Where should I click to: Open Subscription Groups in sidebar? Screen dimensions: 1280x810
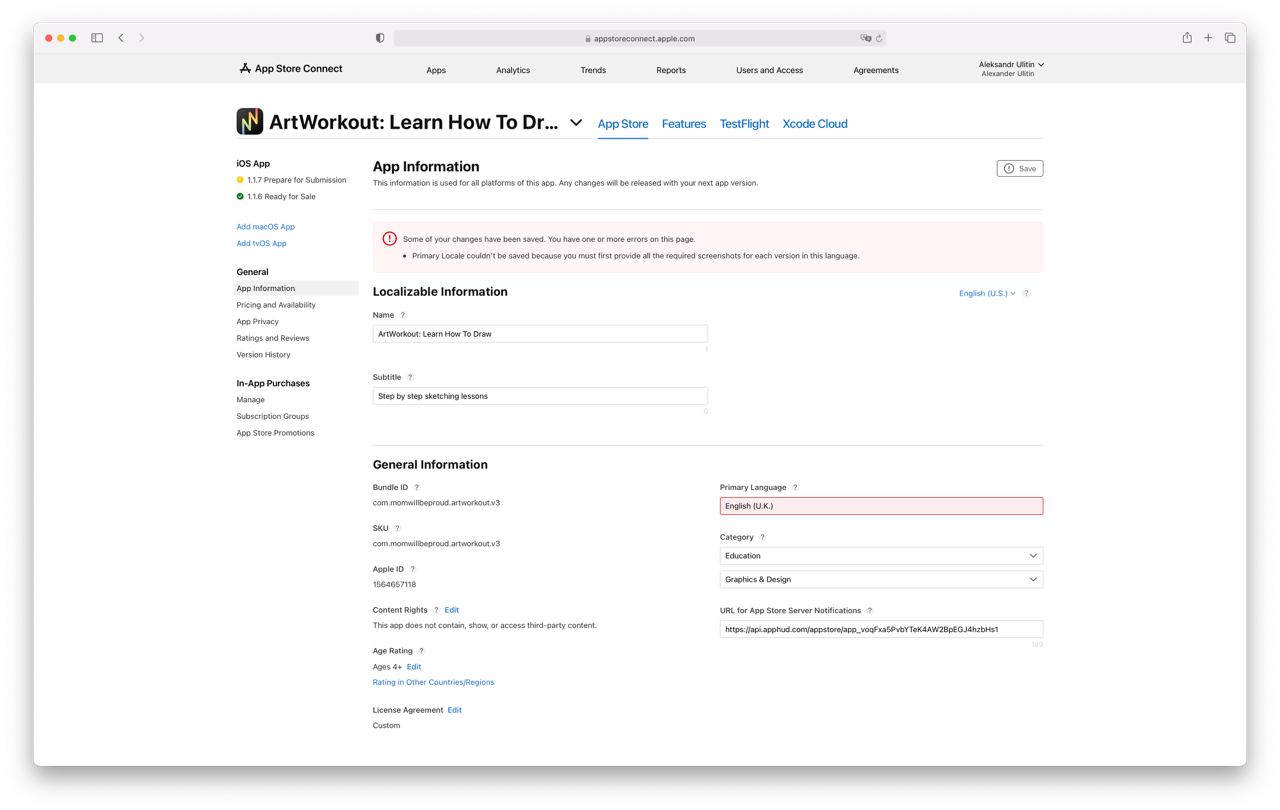coord(273,416)
